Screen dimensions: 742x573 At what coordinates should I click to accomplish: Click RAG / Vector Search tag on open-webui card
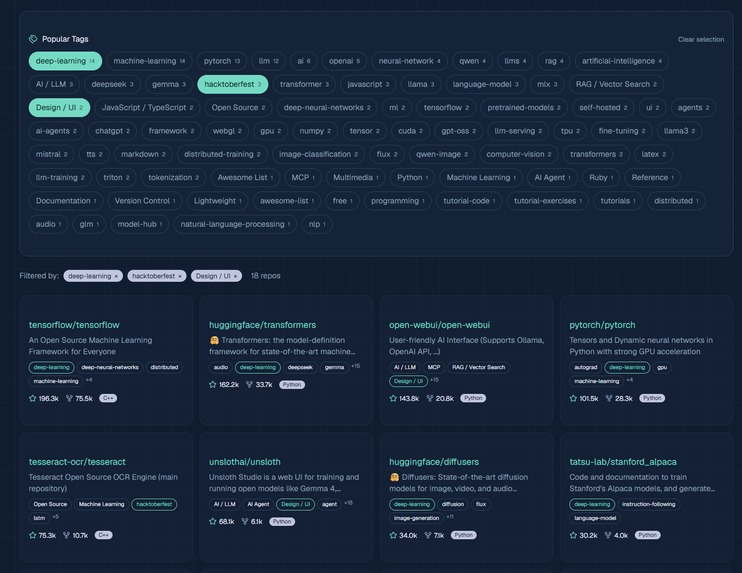(x=478, y=367)
